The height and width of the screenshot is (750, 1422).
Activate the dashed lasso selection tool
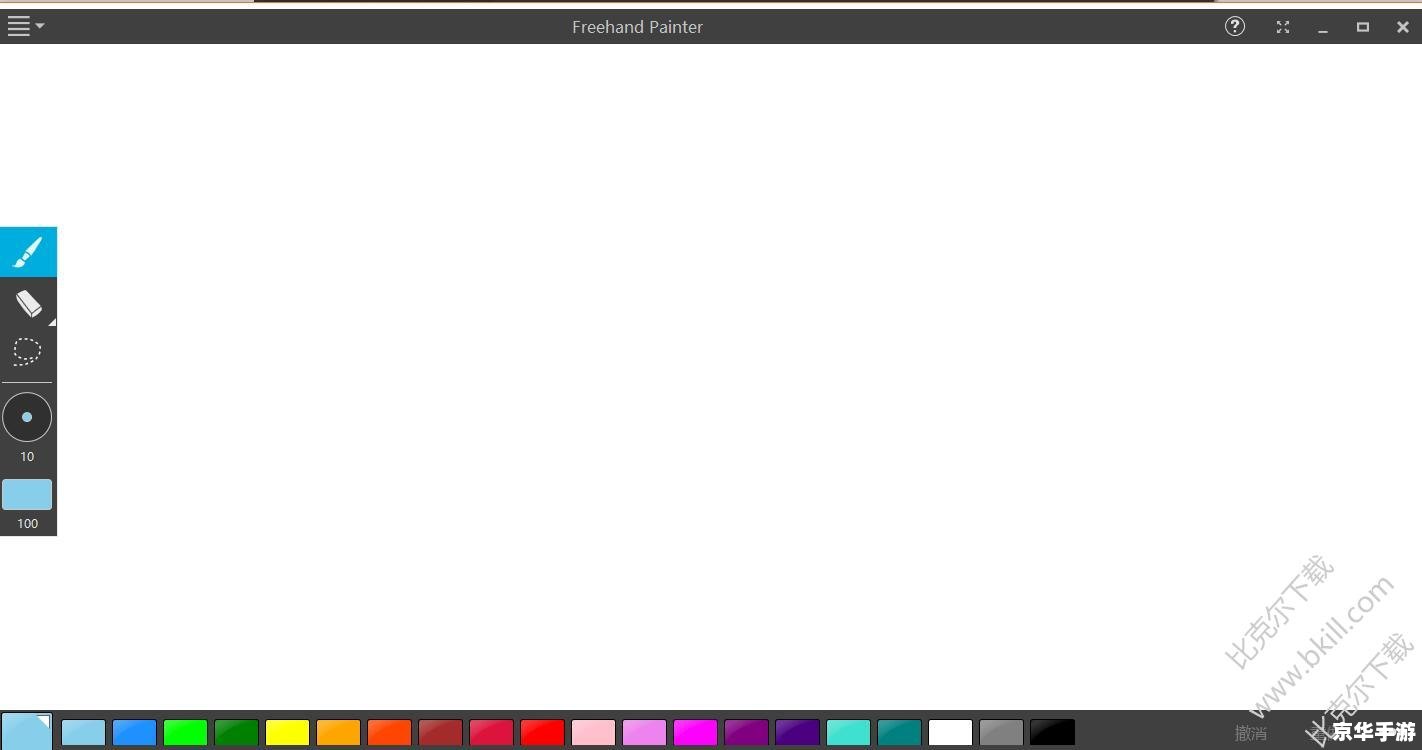pyautogui.click(x=27, y=351)
